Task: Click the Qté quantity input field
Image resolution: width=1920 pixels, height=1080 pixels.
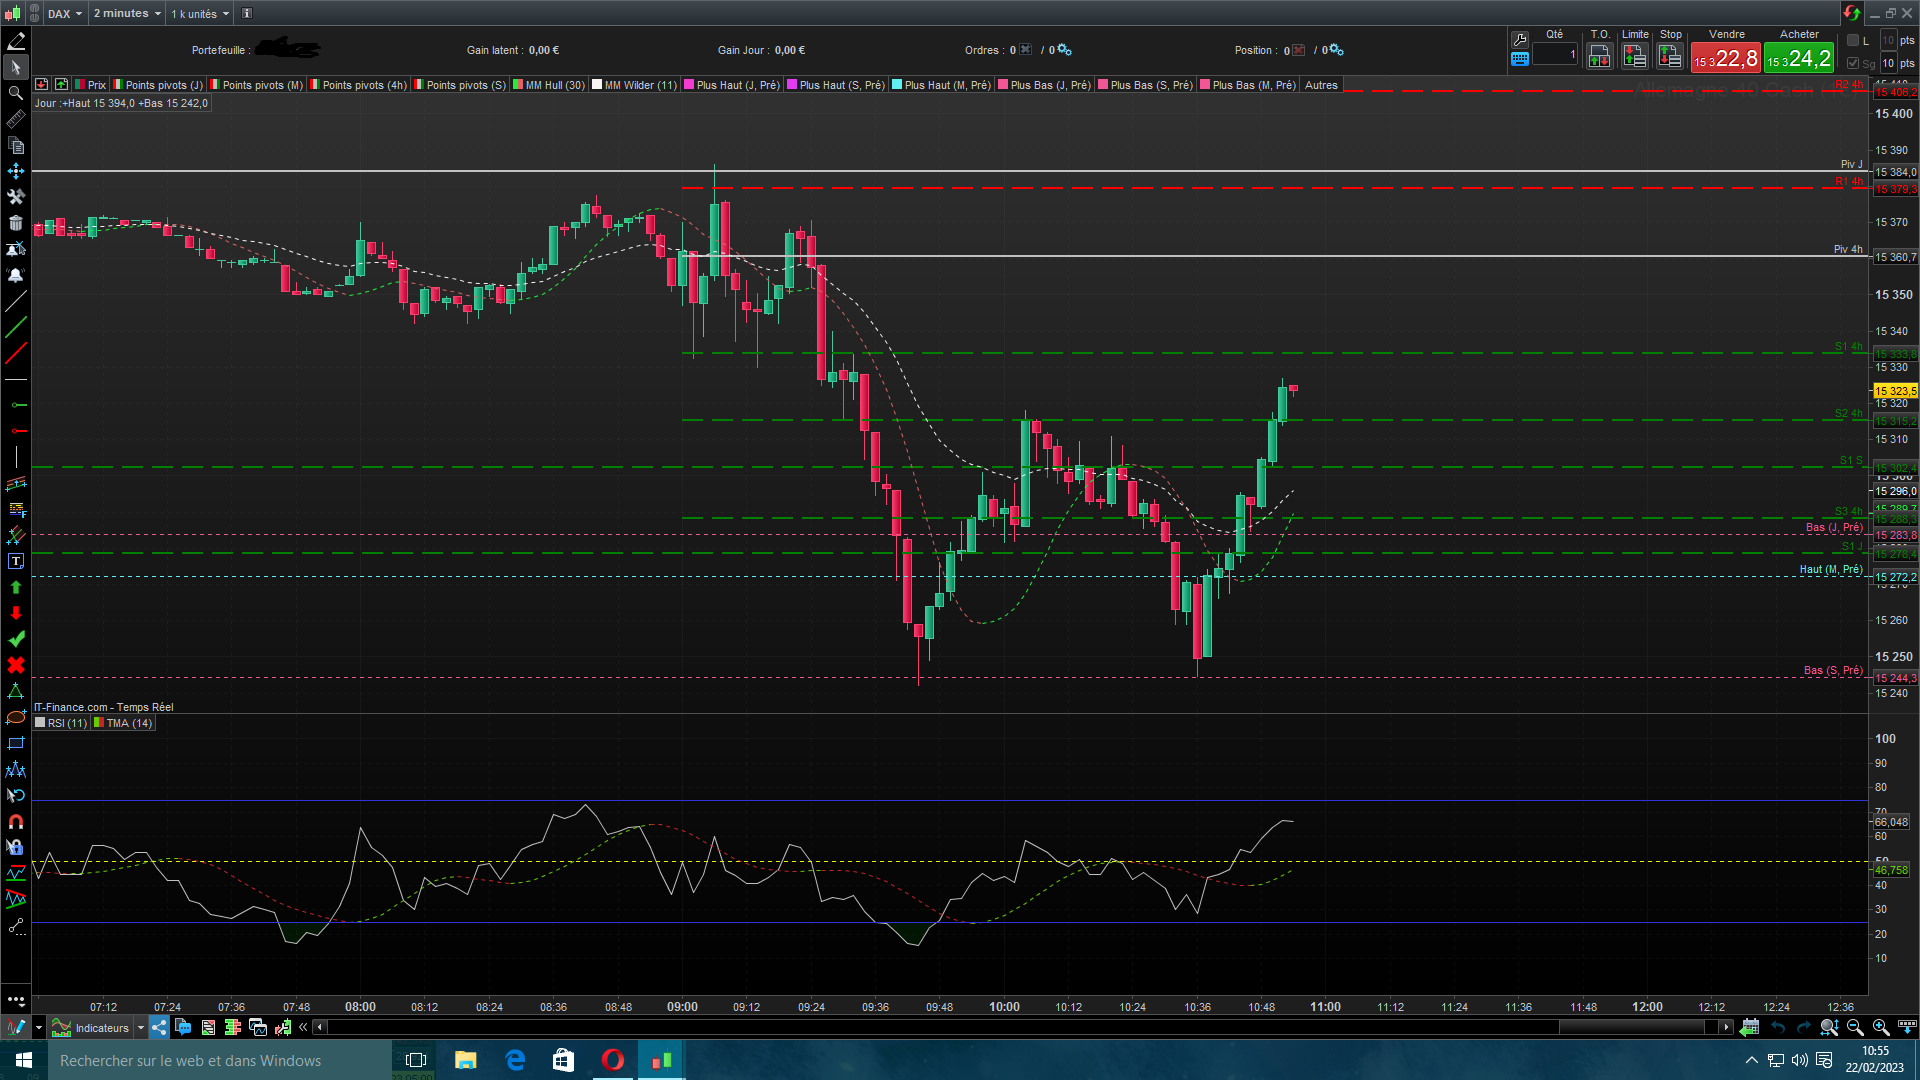Action: pos(1555,55)
